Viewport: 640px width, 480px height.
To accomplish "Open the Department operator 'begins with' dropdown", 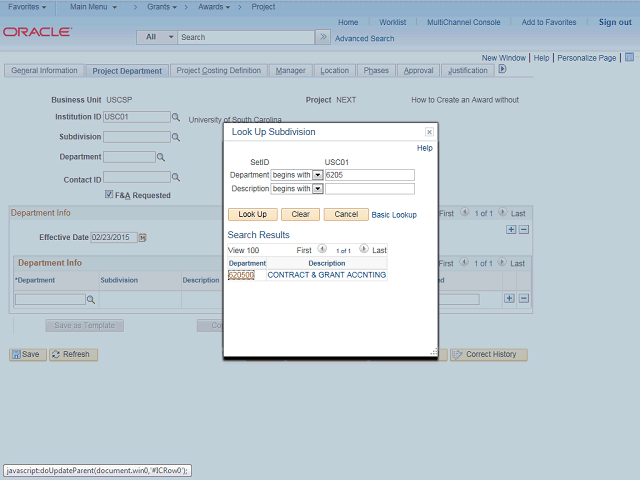I will point(318,175).
